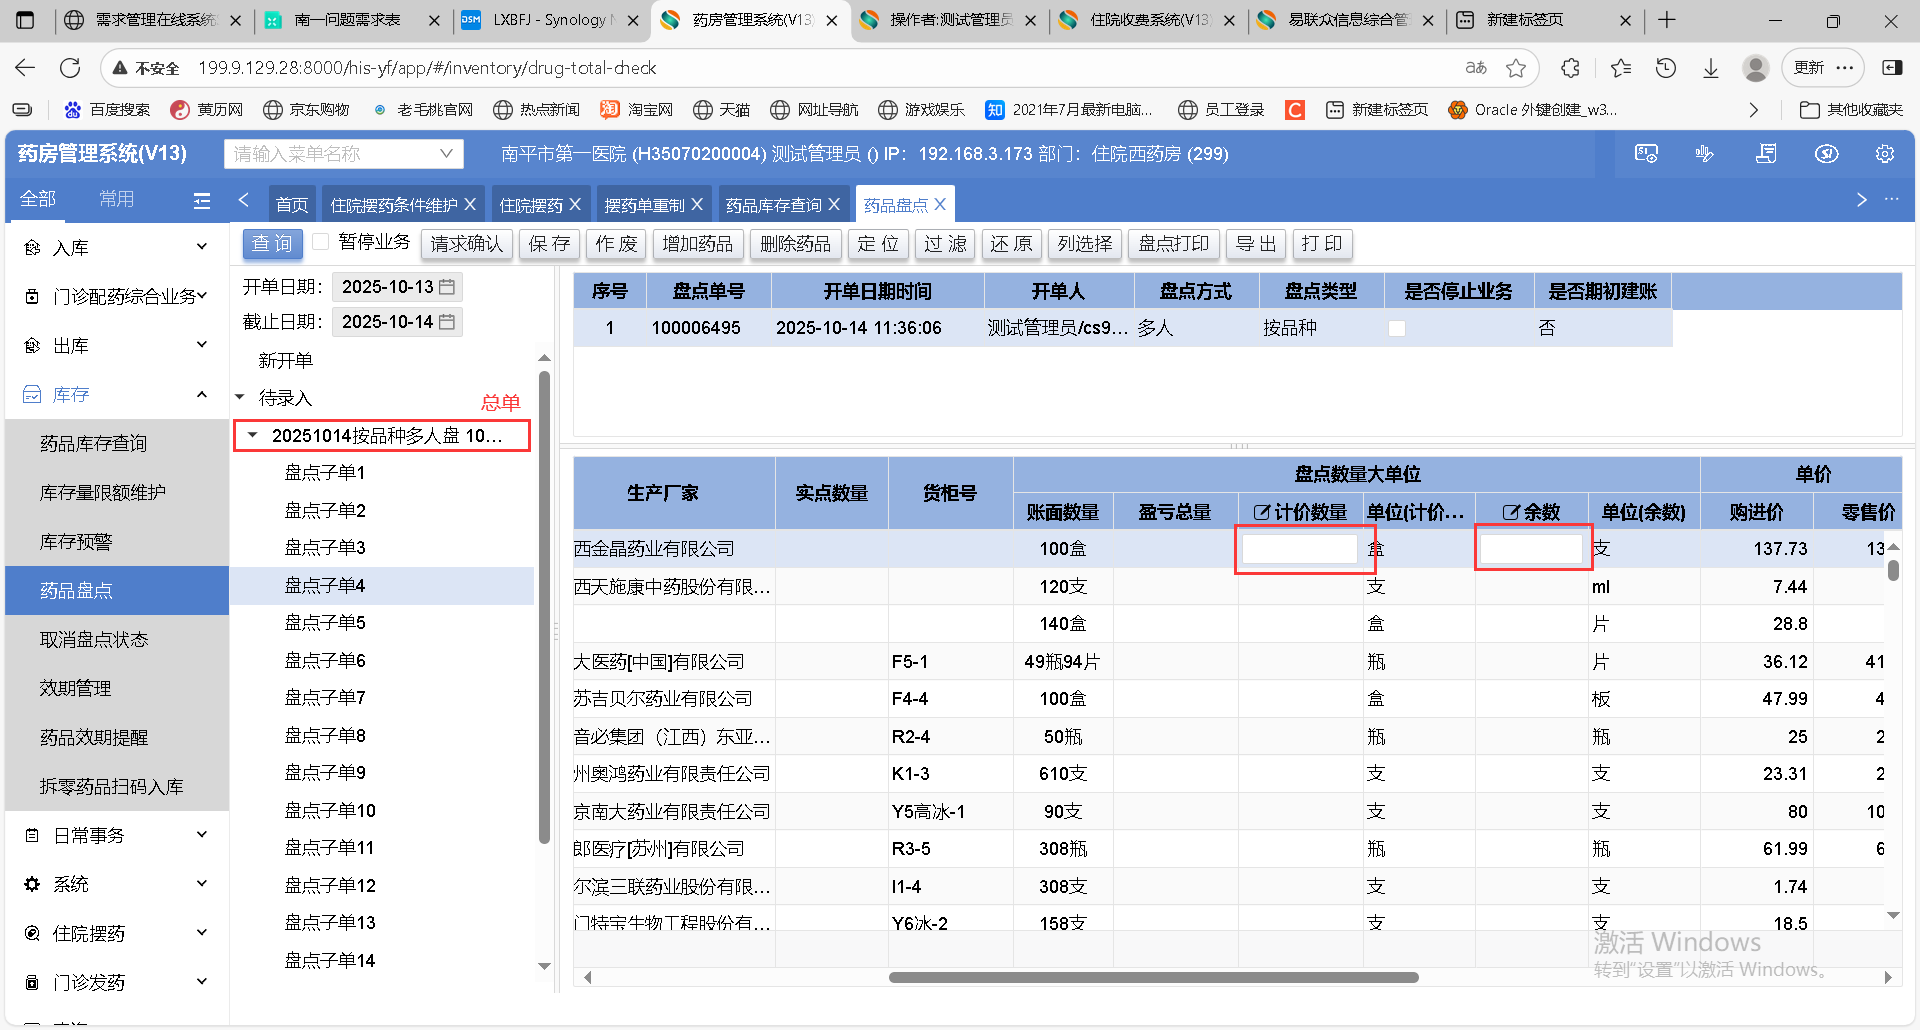Open the SI card reader icon in header
The image size is (1920, 1030).
[x=1645, y=154]
